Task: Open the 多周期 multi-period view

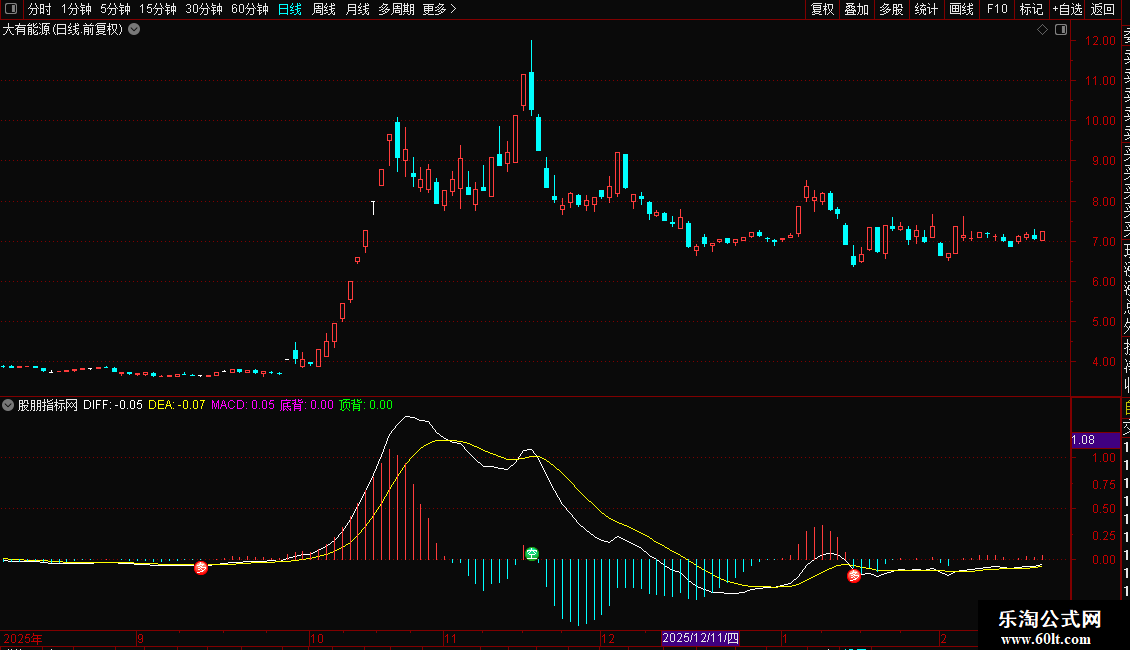Action: tap(396, 9)
